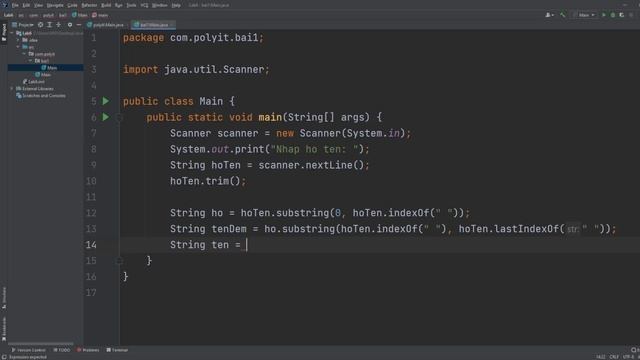Collapse the src folder node
The height and width of the screenshot is (360, 640).
[18, 47]
